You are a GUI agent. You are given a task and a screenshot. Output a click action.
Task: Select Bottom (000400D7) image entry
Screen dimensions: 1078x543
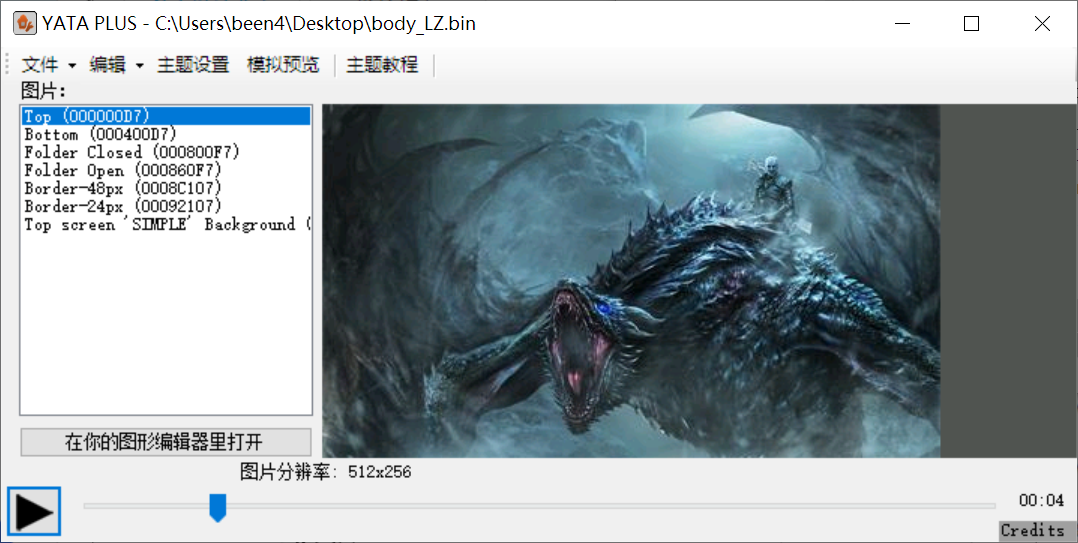[x=166, y=134]
